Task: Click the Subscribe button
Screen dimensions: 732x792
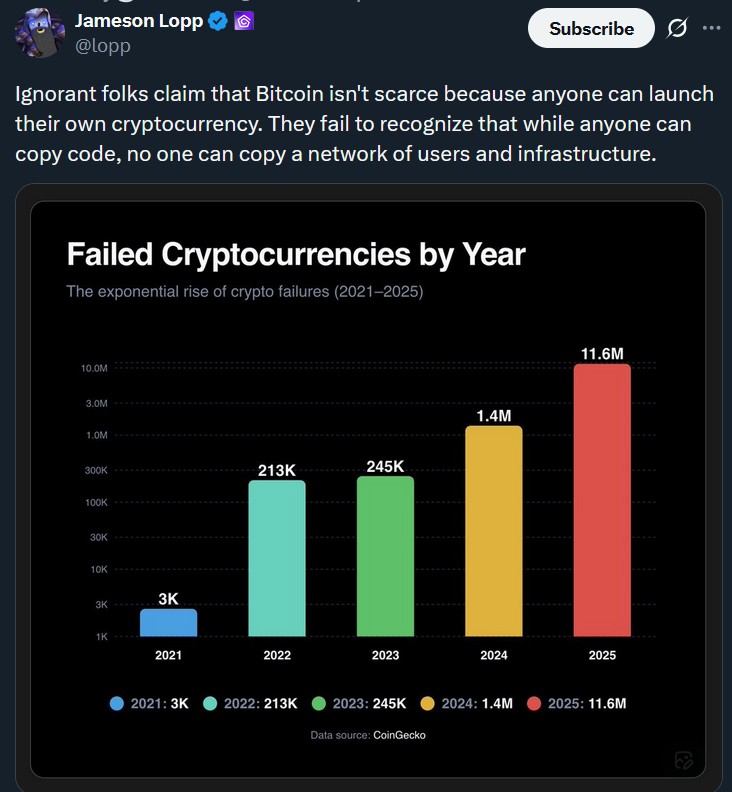Action: [591, 28]
